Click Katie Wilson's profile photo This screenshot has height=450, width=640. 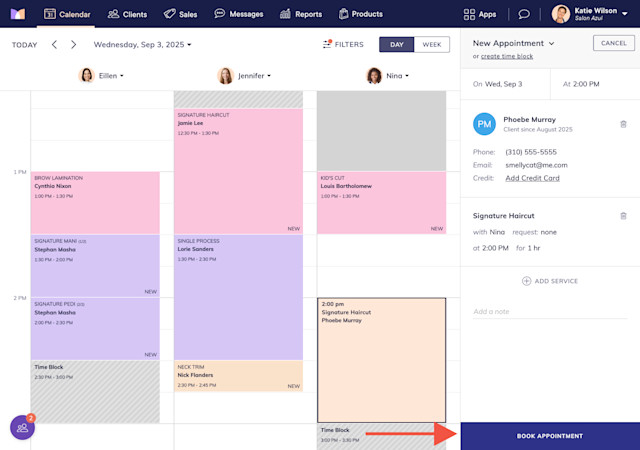561,14
